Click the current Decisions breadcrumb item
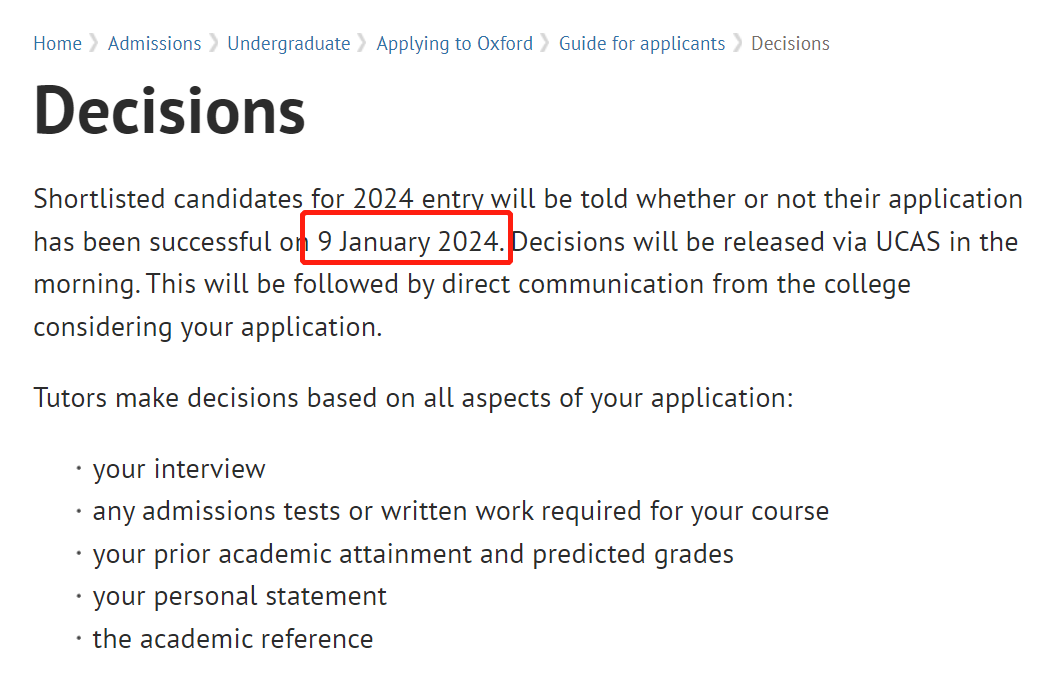This screenshot has width=1053, height=675. pyautogui.click(x=790, y=44)
